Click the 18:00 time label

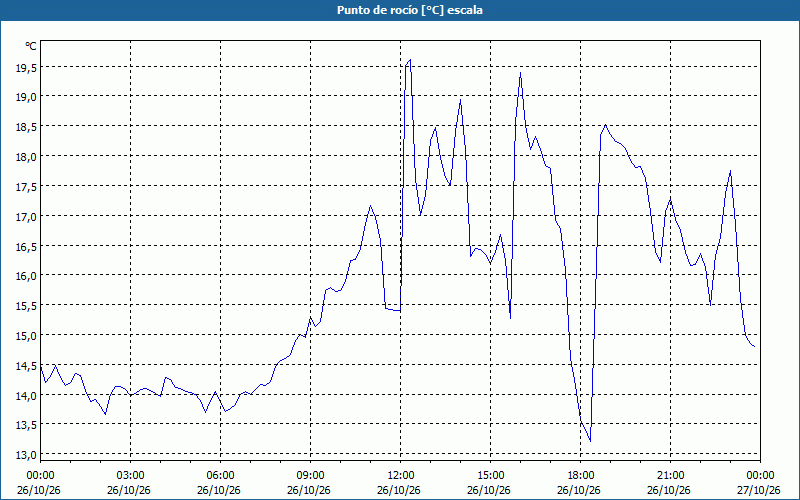[581, 476]
